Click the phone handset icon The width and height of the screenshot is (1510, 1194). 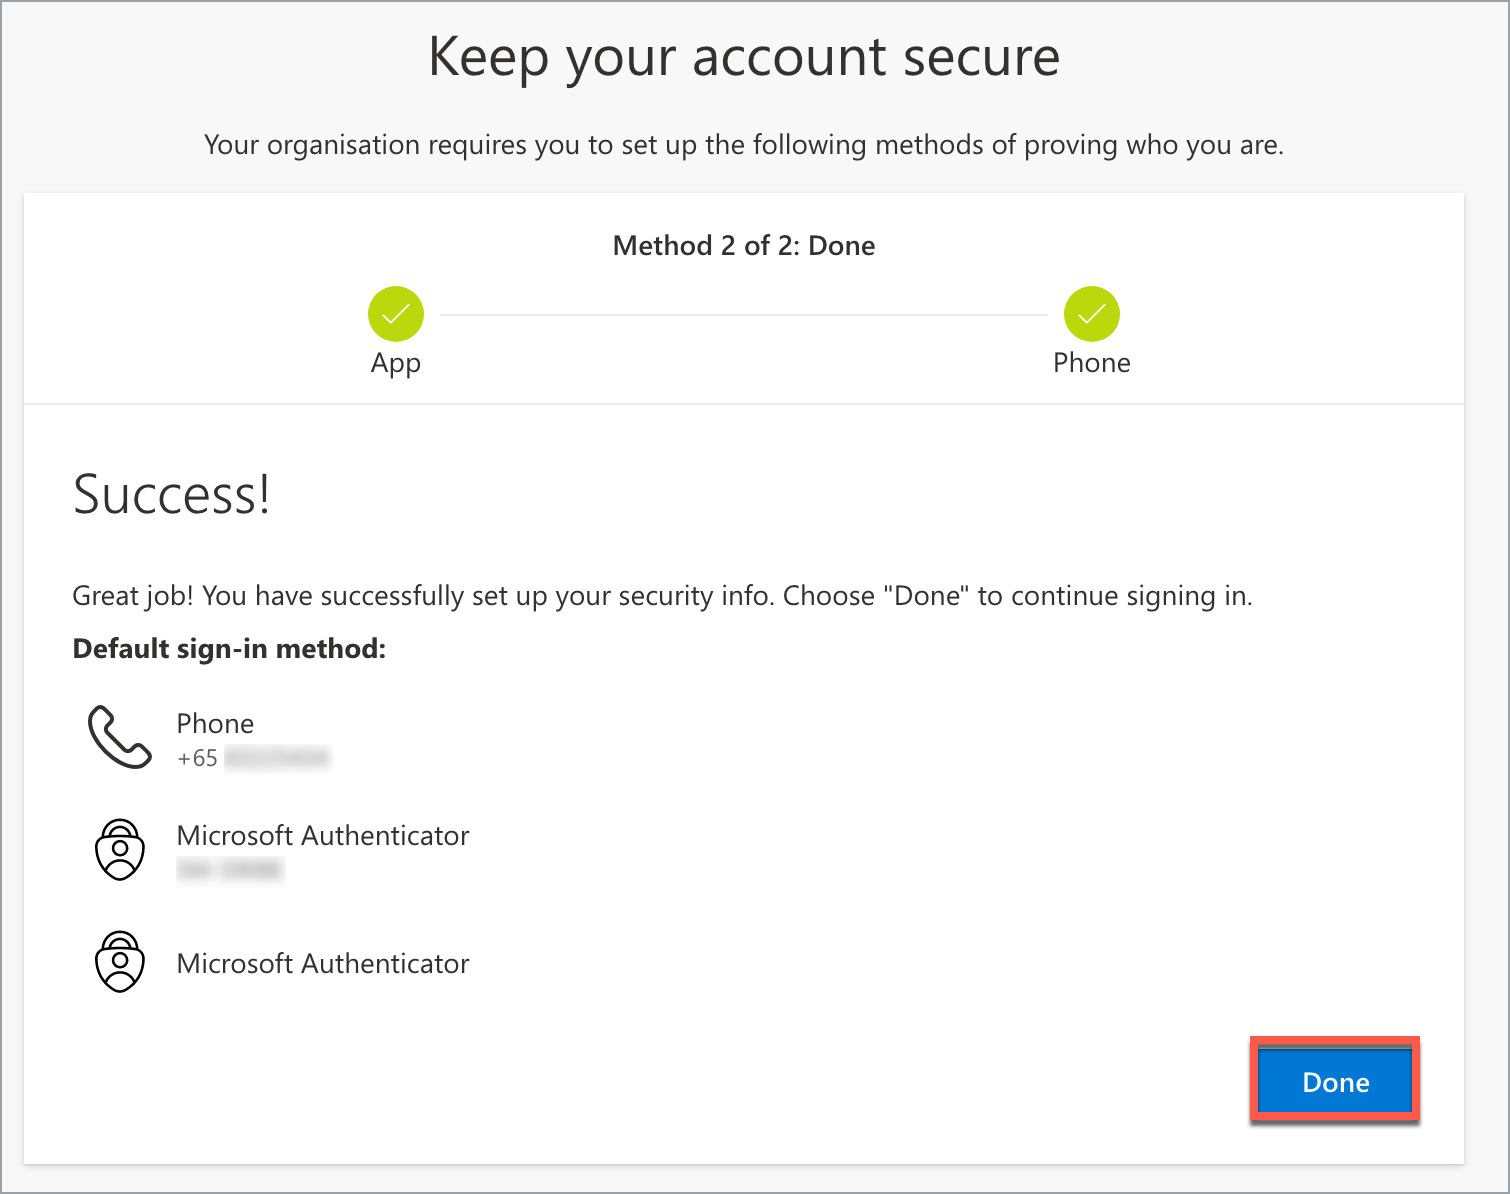pyautogui.click(x=119, y=738)
